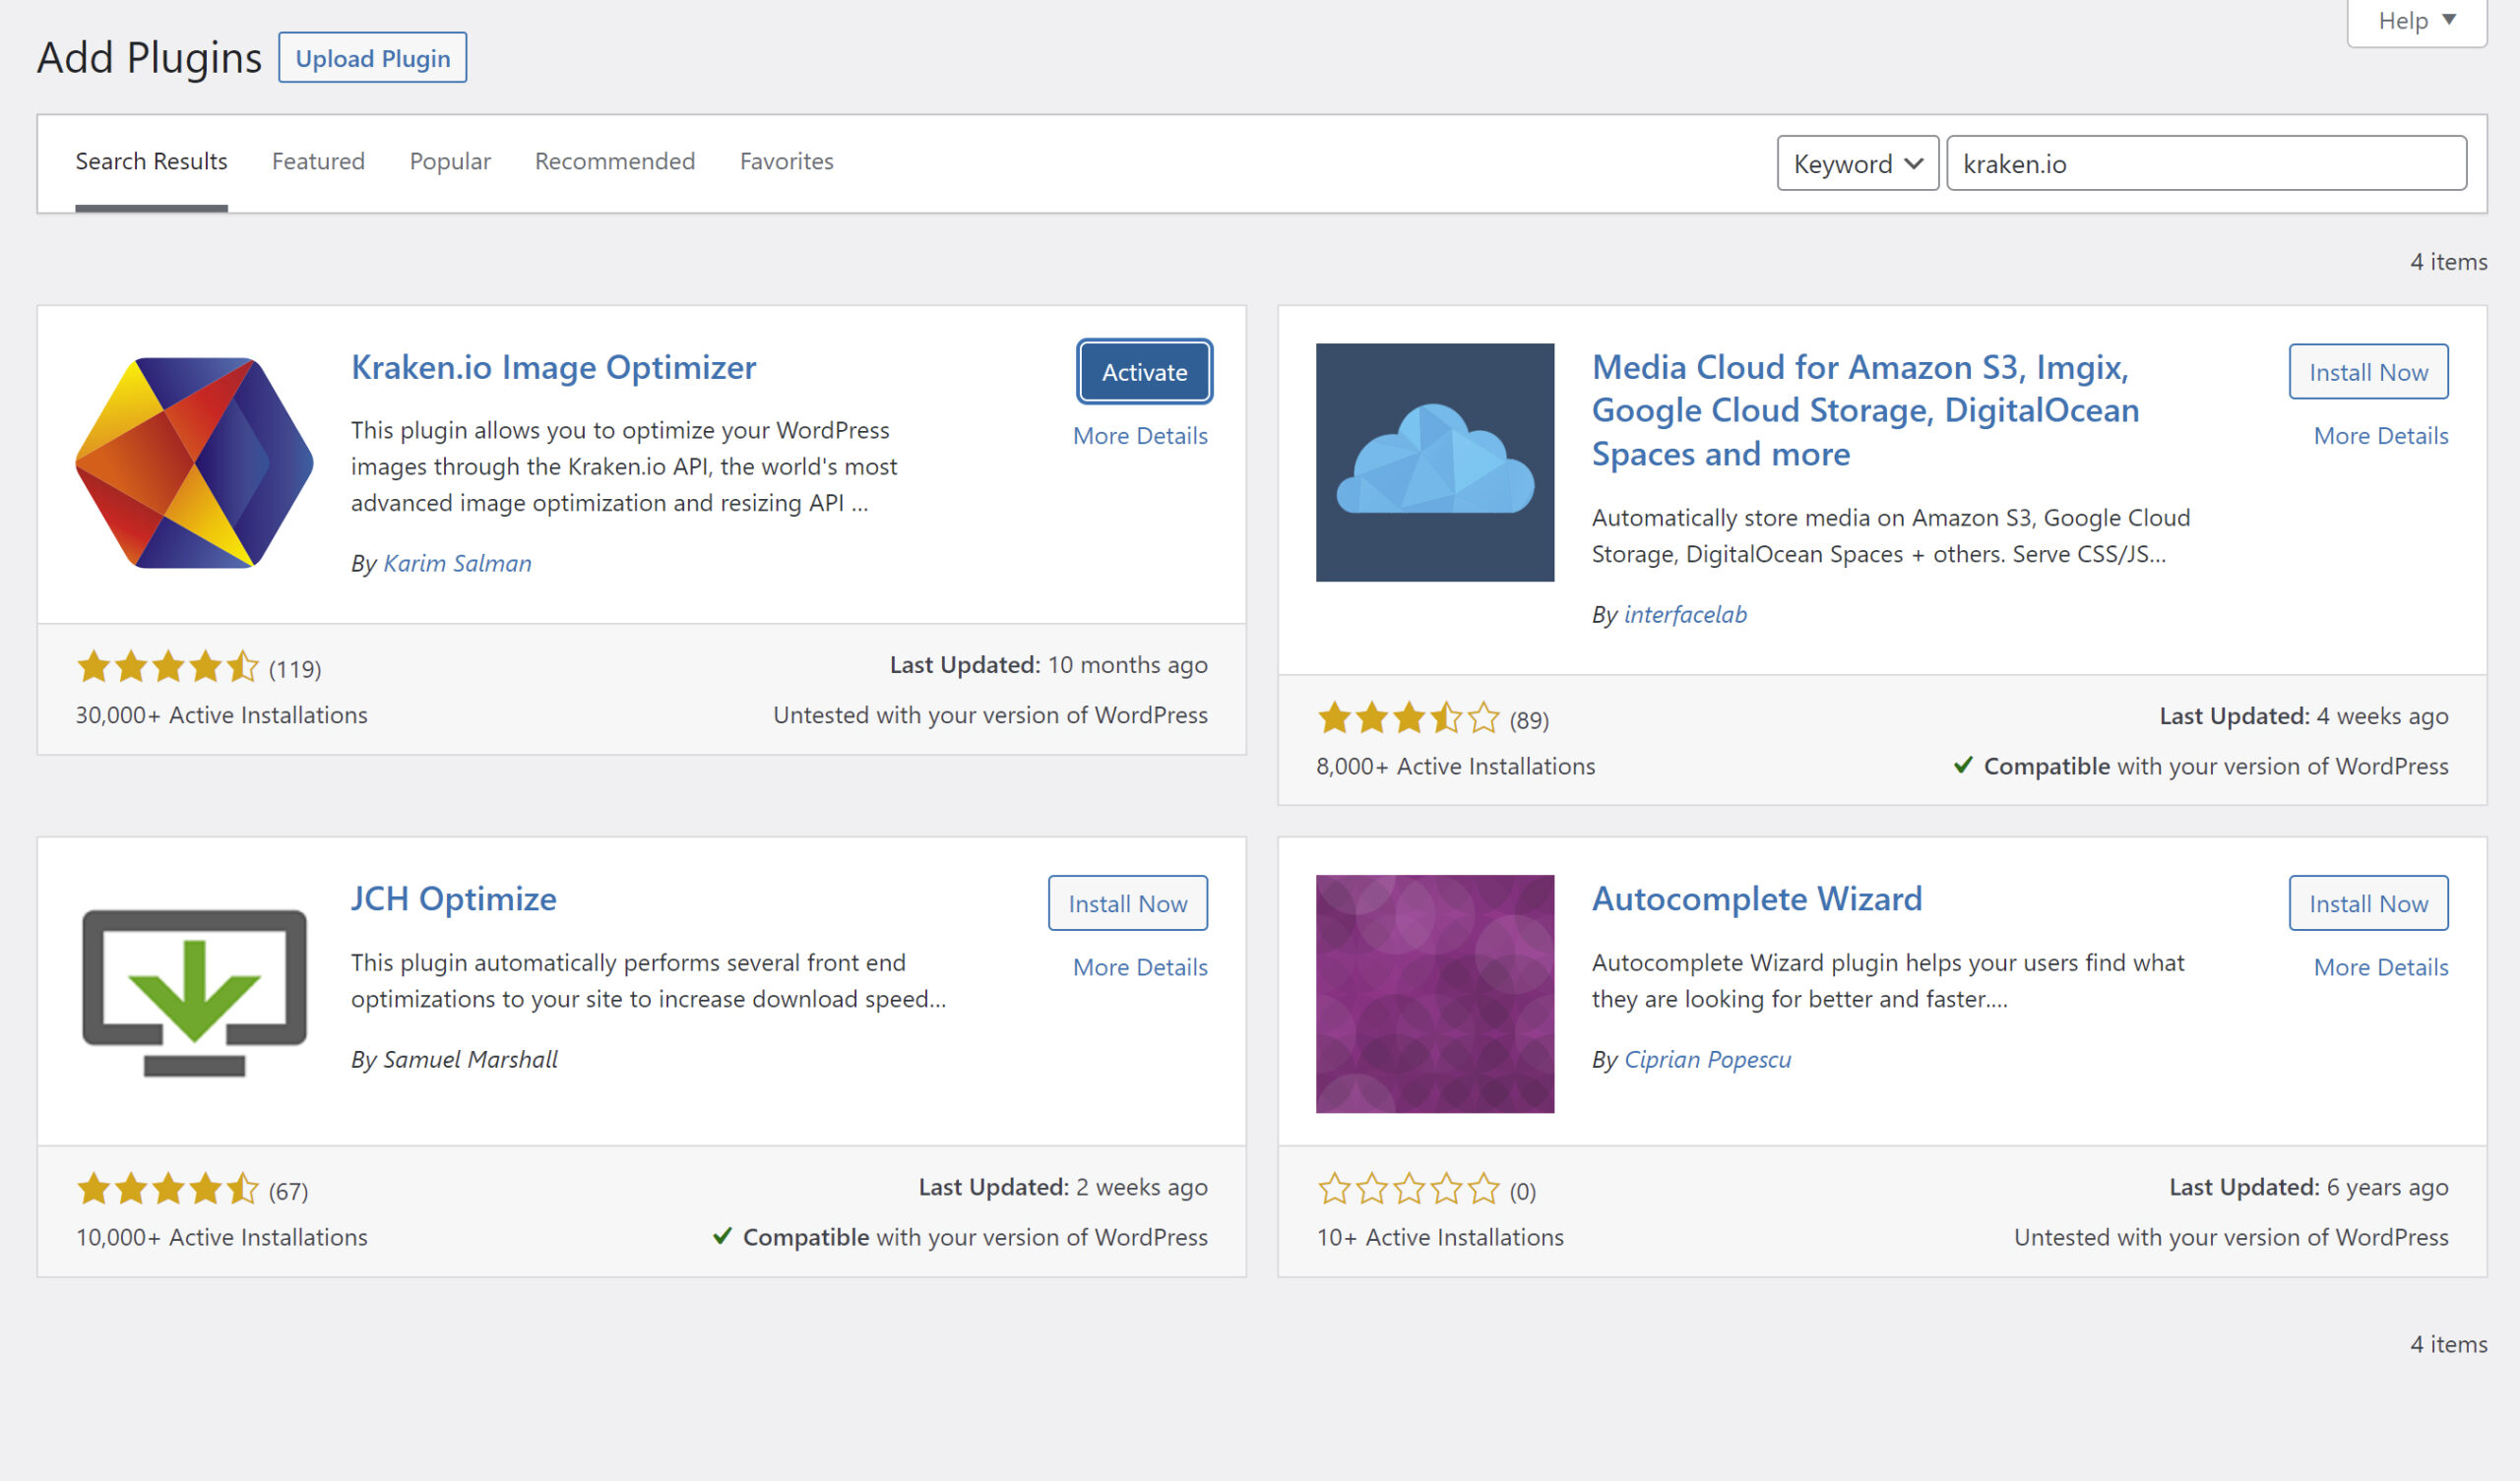Install the Autocomplete Wizard plugin
Image resolution: width=2520 pixels, height=1481 pixels.
(2368, 903)
